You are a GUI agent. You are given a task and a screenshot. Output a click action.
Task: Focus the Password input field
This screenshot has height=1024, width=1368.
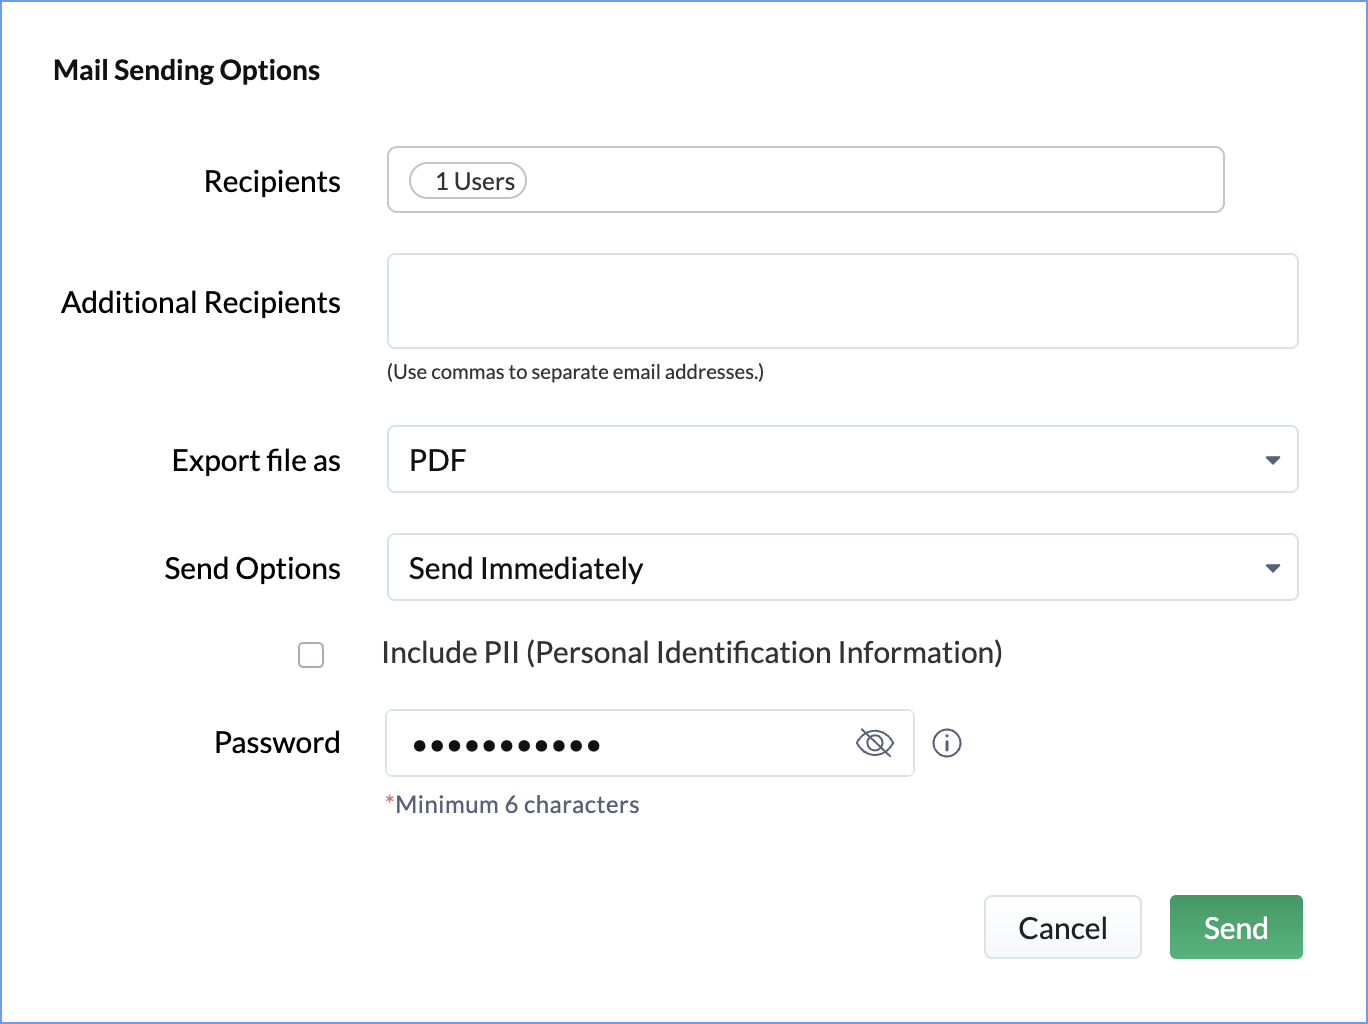[620, 743]
